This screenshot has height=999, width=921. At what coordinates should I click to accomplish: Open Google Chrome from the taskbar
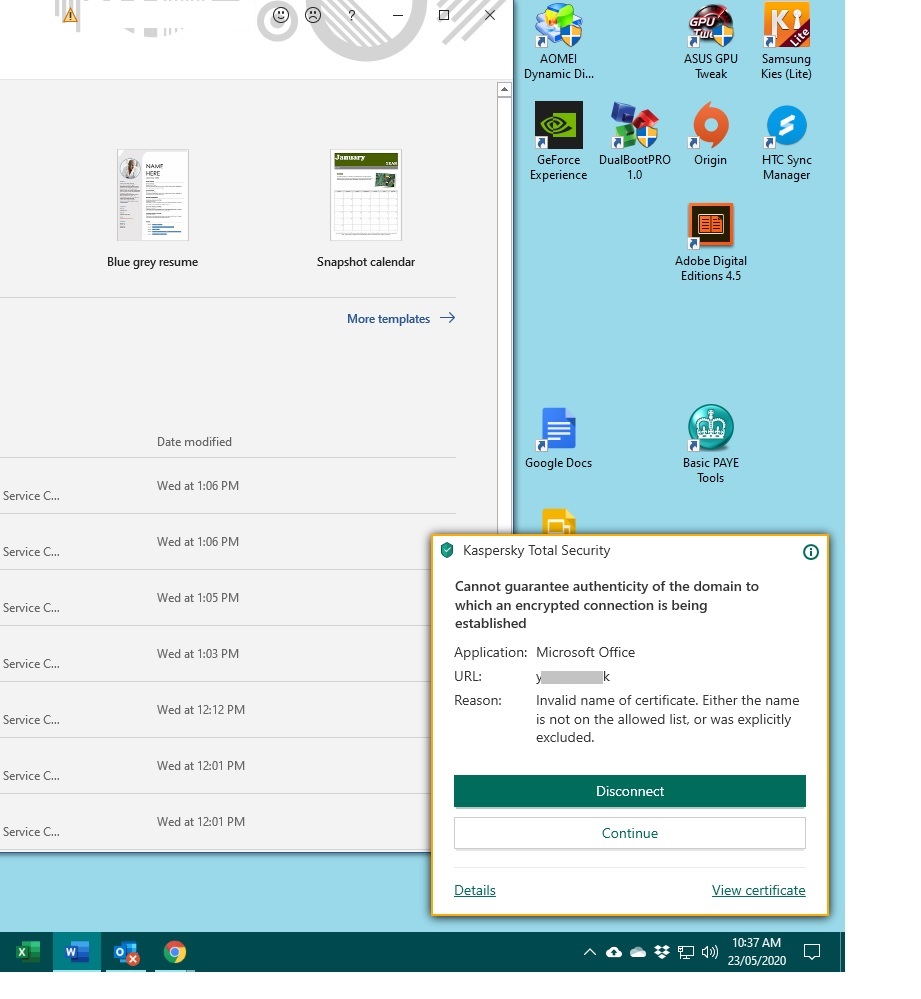point(175,952)
